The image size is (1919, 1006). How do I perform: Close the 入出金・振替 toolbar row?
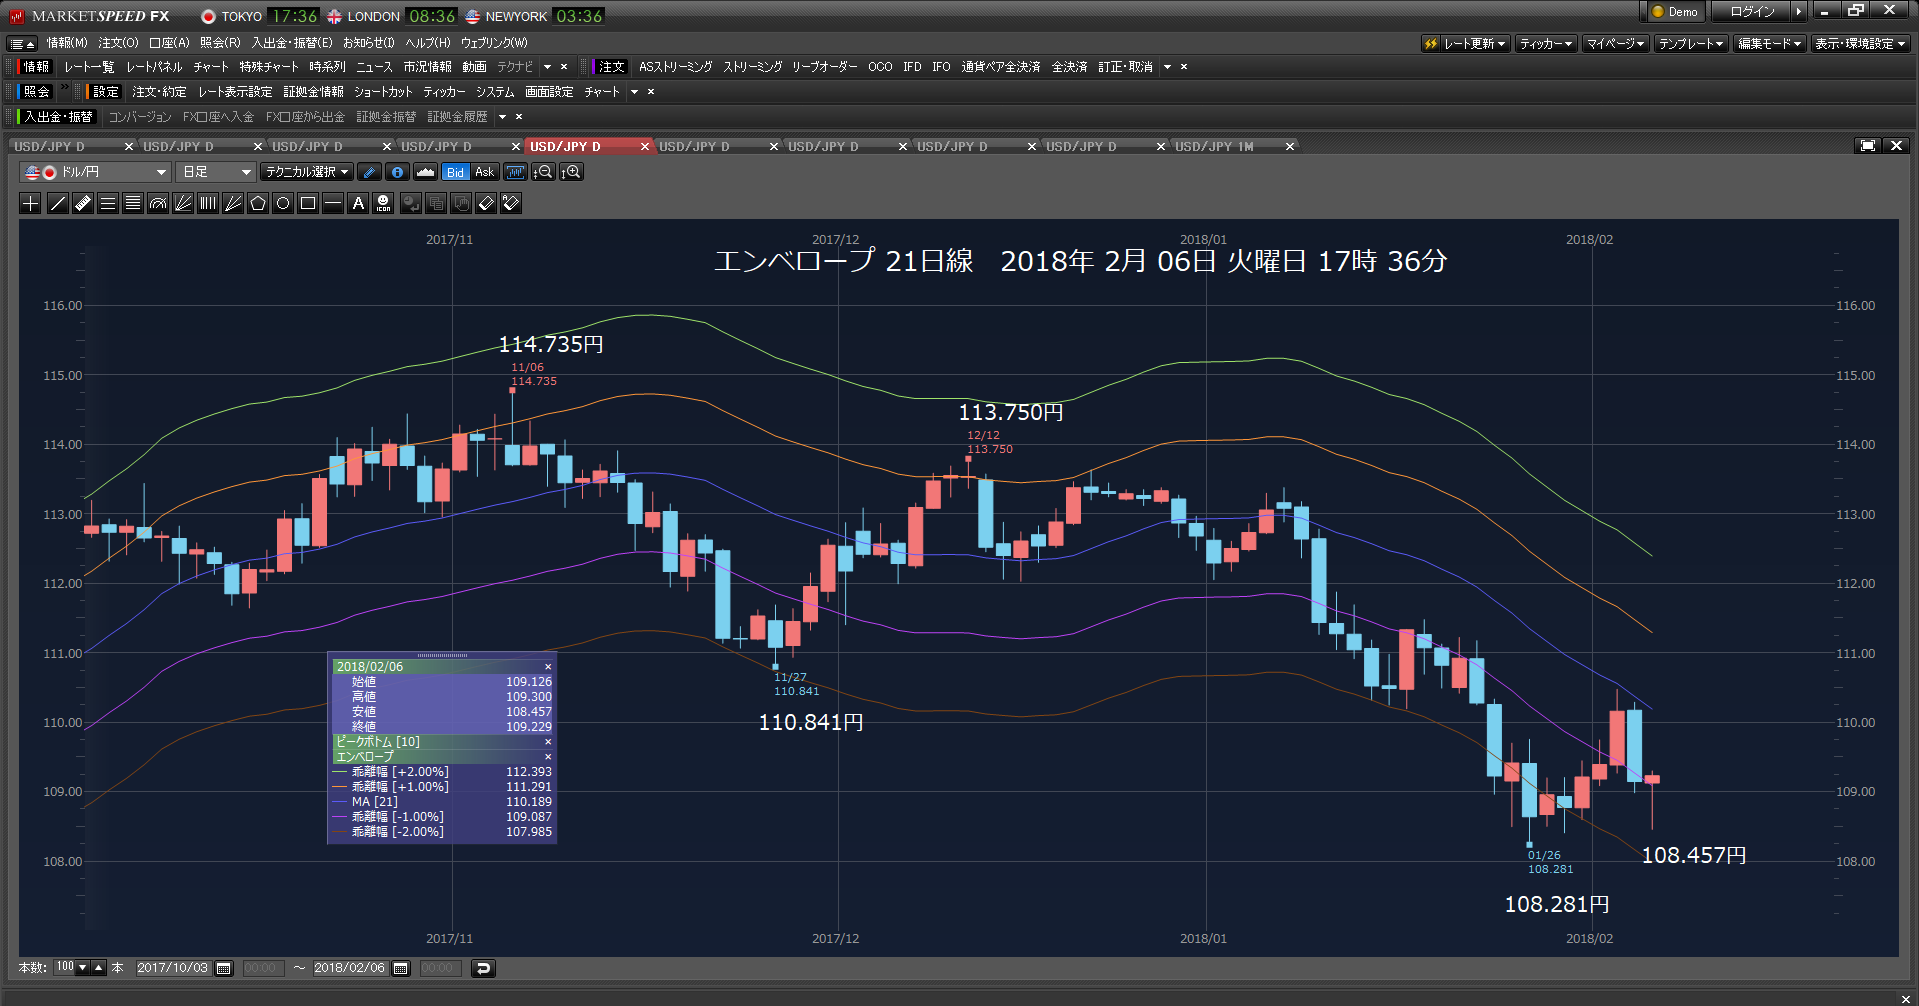click(x=519, y=117)
